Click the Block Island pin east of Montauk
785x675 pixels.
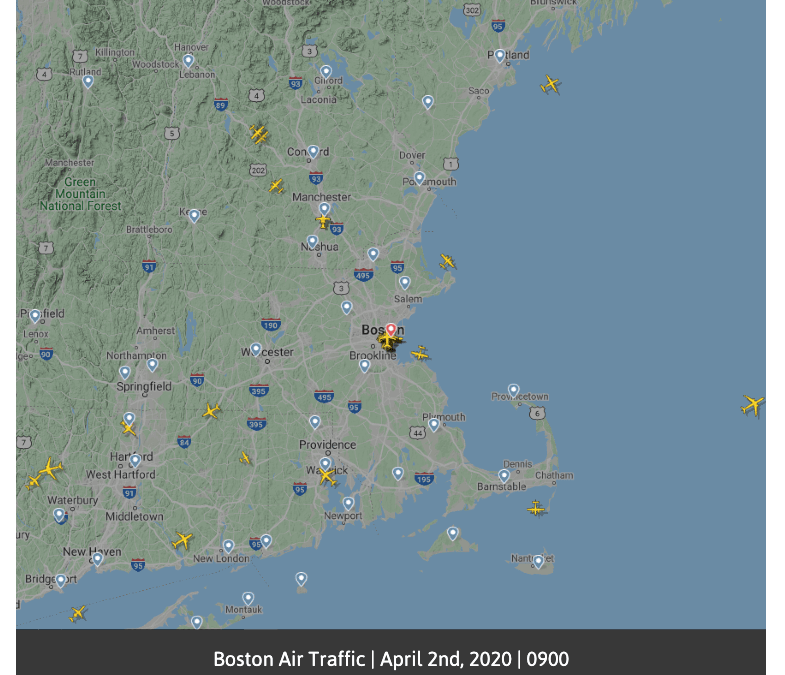(x=301, y=579)
